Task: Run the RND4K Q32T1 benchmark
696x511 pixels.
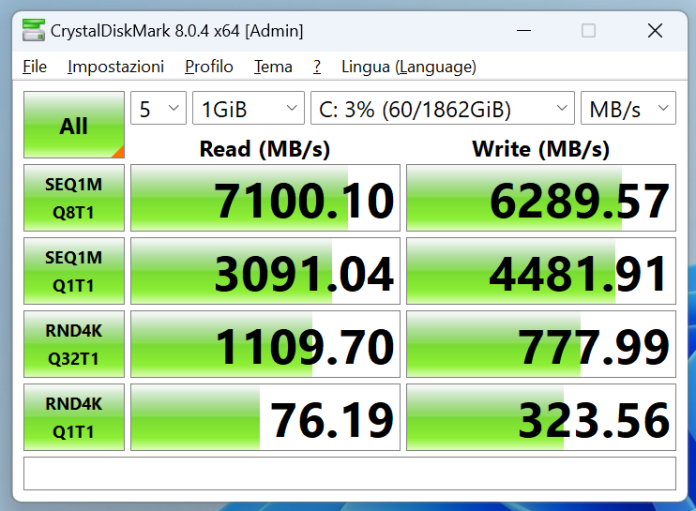Action: (74, 344)
